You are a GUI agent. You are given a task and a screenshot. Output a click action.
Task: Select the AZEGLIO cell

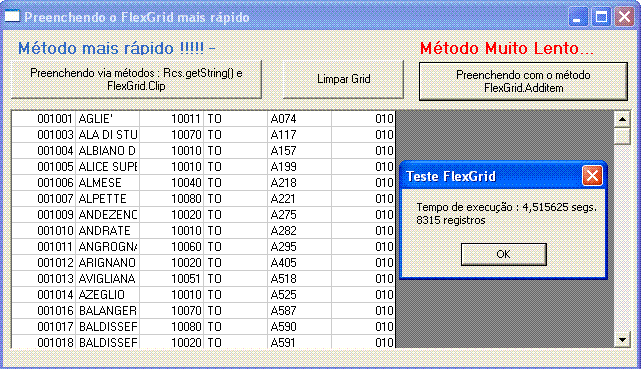pos(108,295)
